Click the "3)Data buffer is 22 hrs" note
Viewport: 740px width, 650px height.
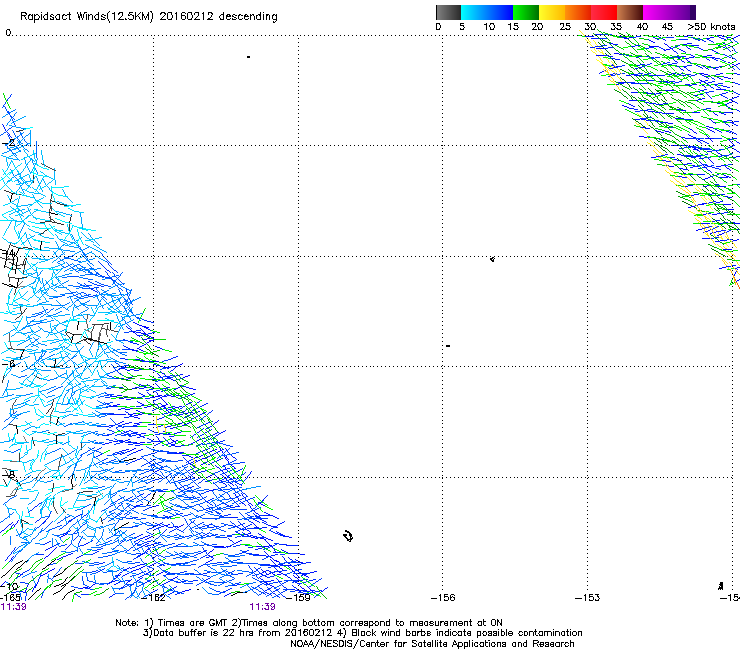point(237,633)
